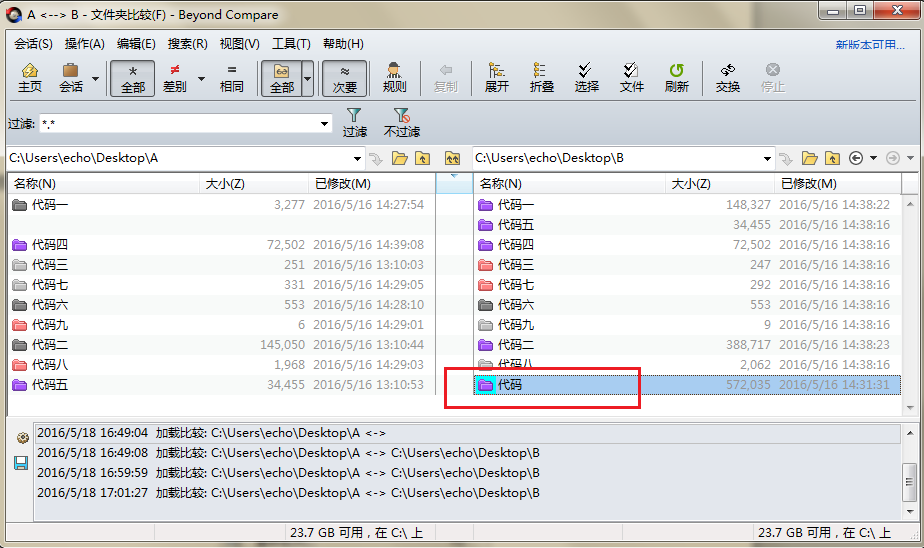Select the 代码六 folder in right pane
The height and width of the screenshot is (548, 924).
(688, 305)
